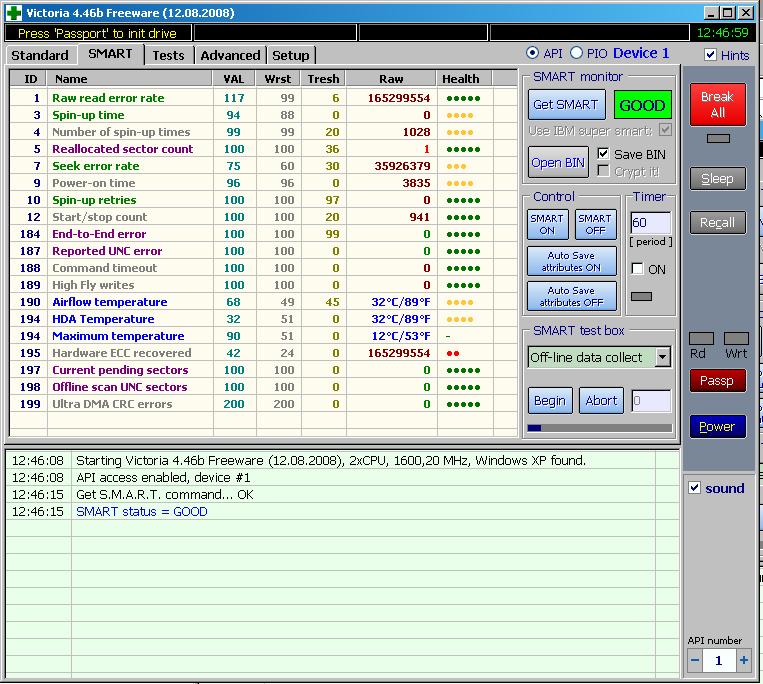Click the End-to-End error attribute

point(99,234)
